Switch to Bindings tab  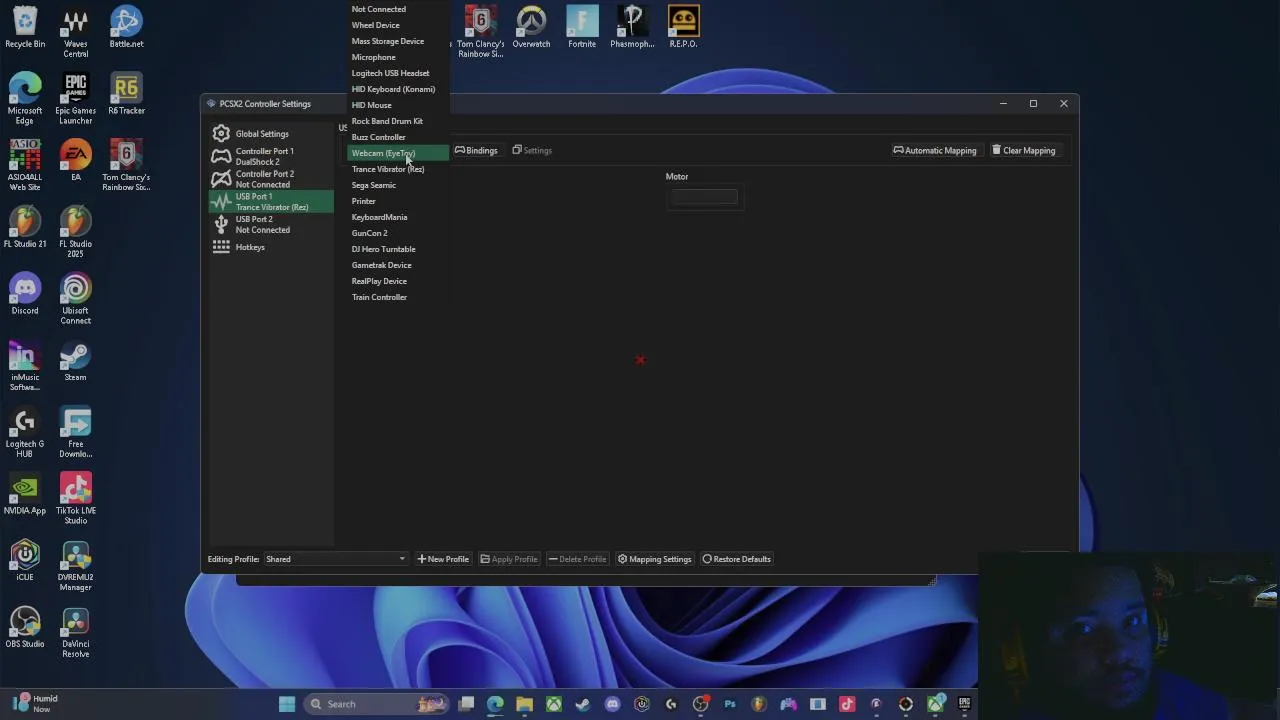[476, 150]
